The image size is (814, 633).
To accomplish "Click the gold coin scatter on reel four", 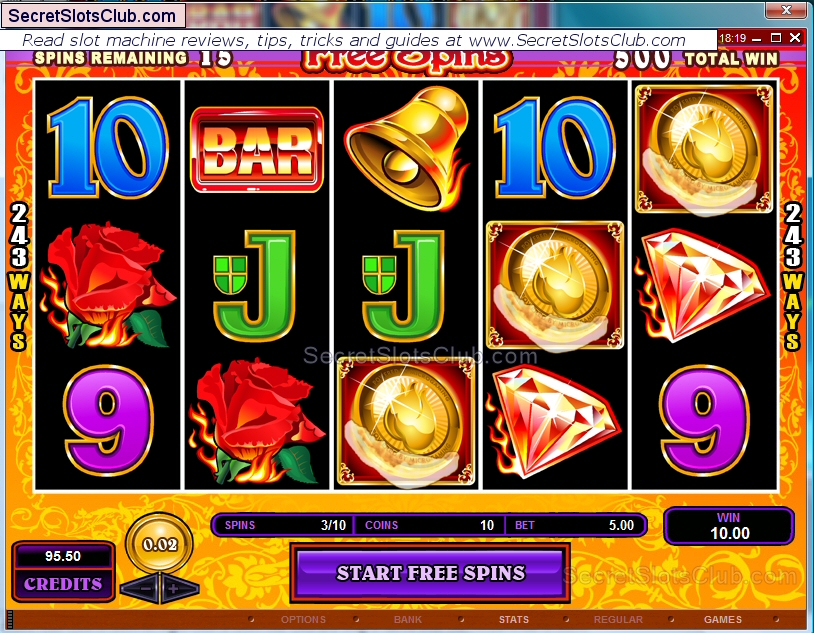I will 555,285.
